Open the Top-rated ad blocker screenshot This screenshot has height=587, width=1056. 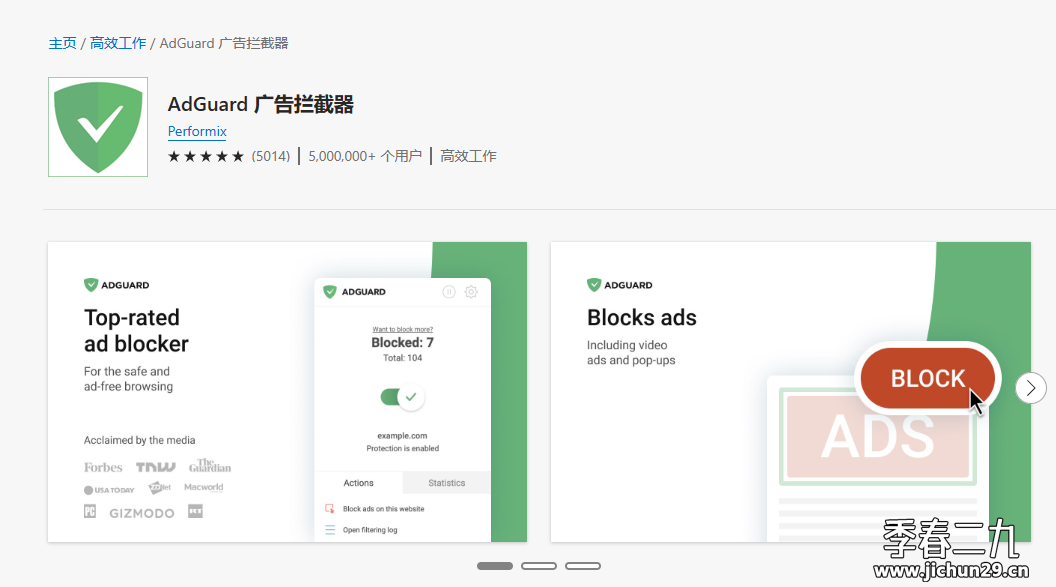click(x=287, y=392)
